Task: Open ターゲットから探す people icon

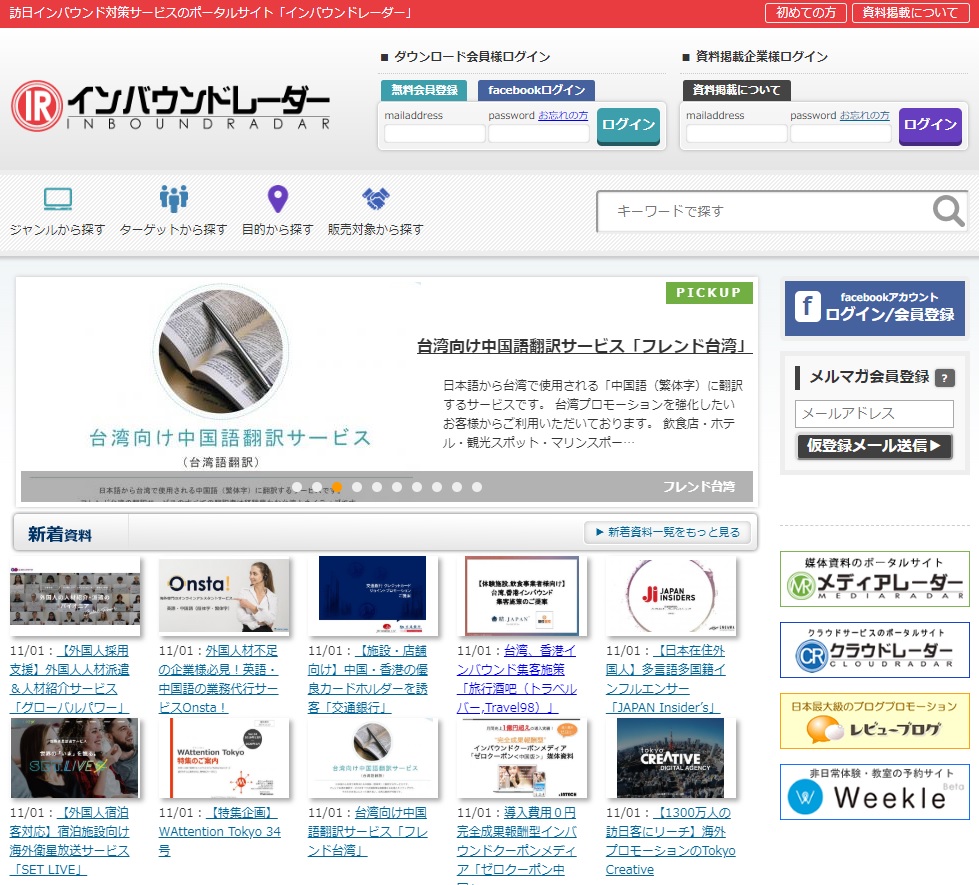Action: click(174, 199)
